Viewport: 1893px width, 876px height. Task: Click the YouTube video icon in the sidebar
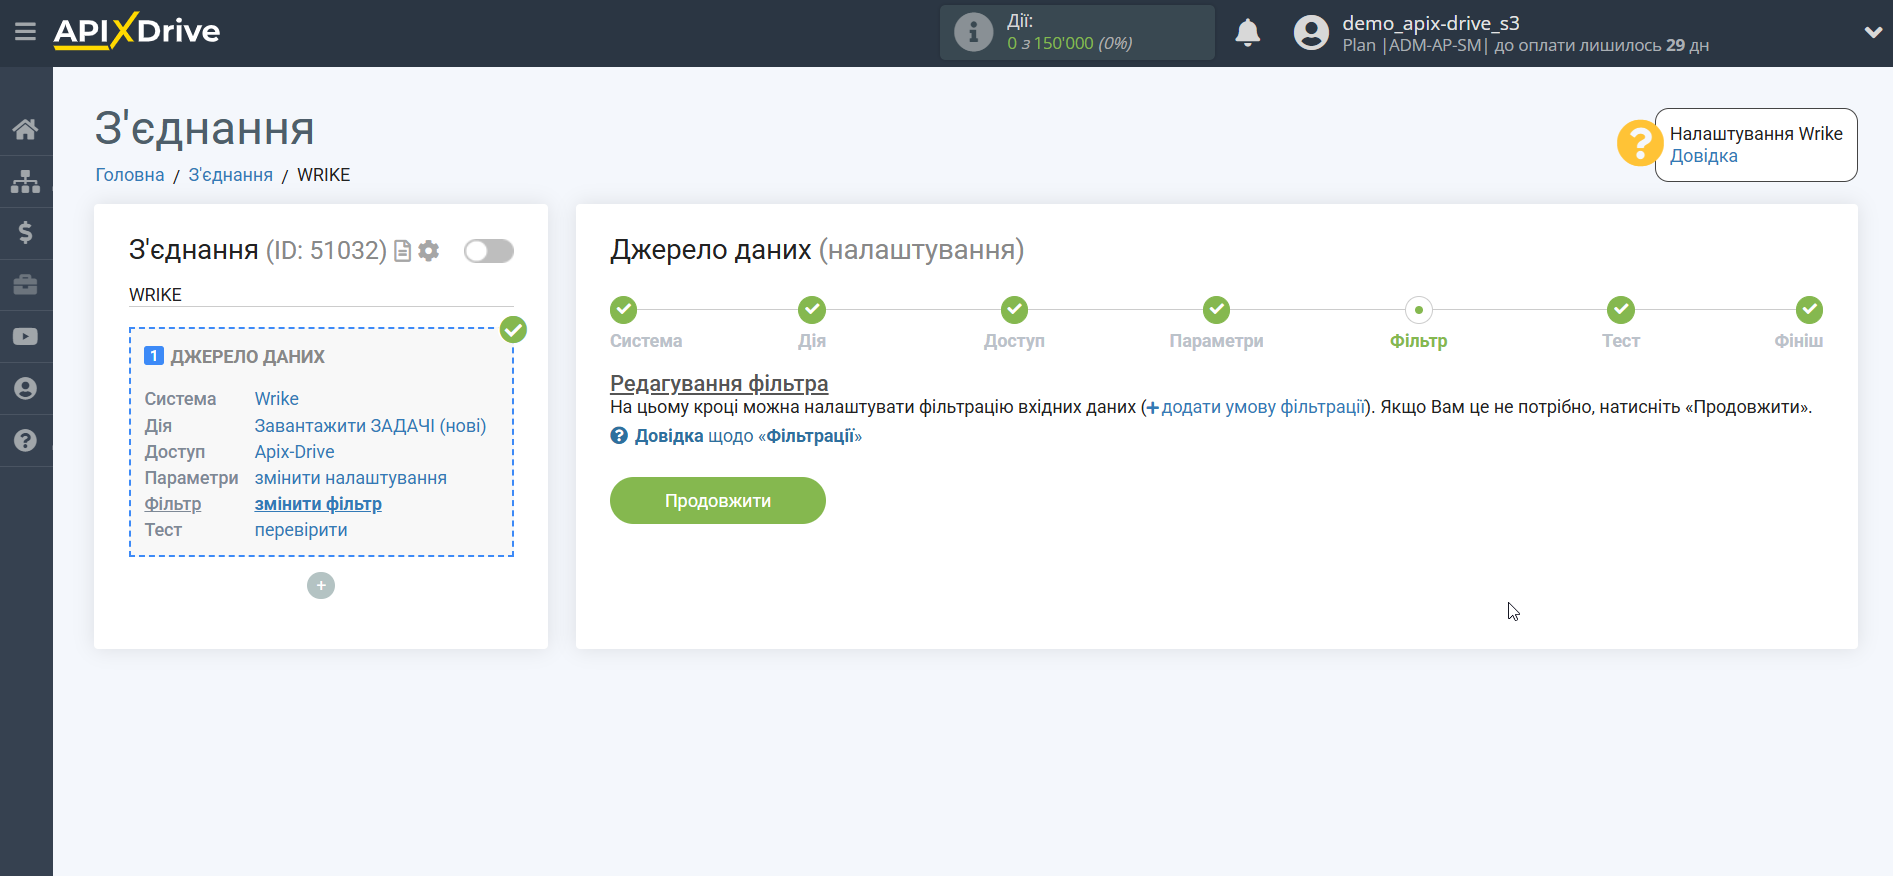(25, 337)
